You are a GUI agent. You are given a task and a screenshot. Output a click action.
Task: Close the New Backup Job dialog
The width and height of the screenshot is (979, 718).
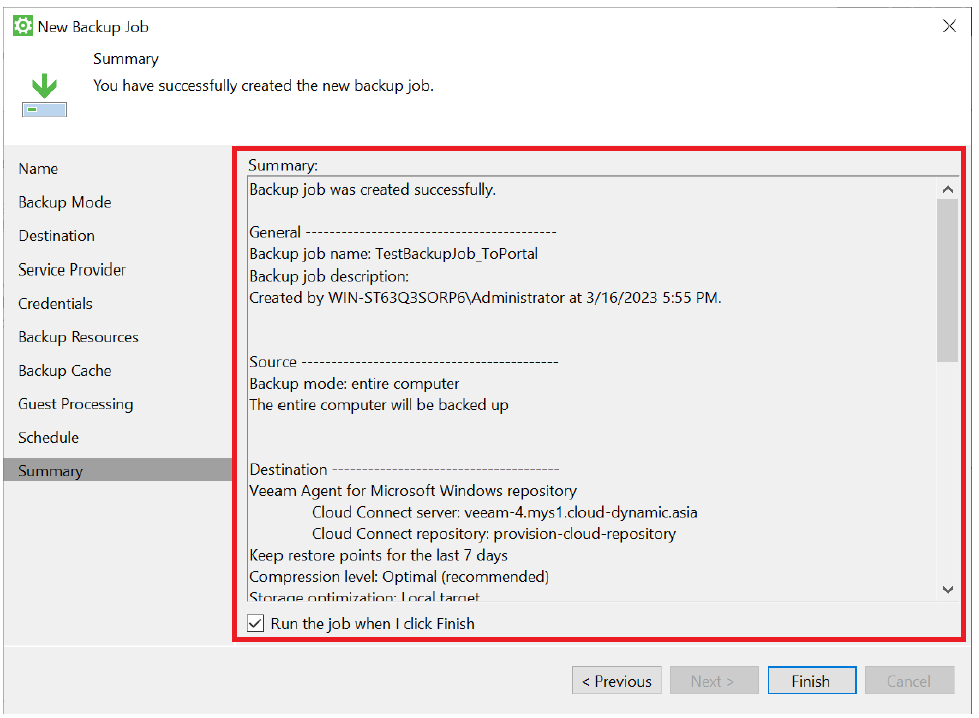point(949,26)
